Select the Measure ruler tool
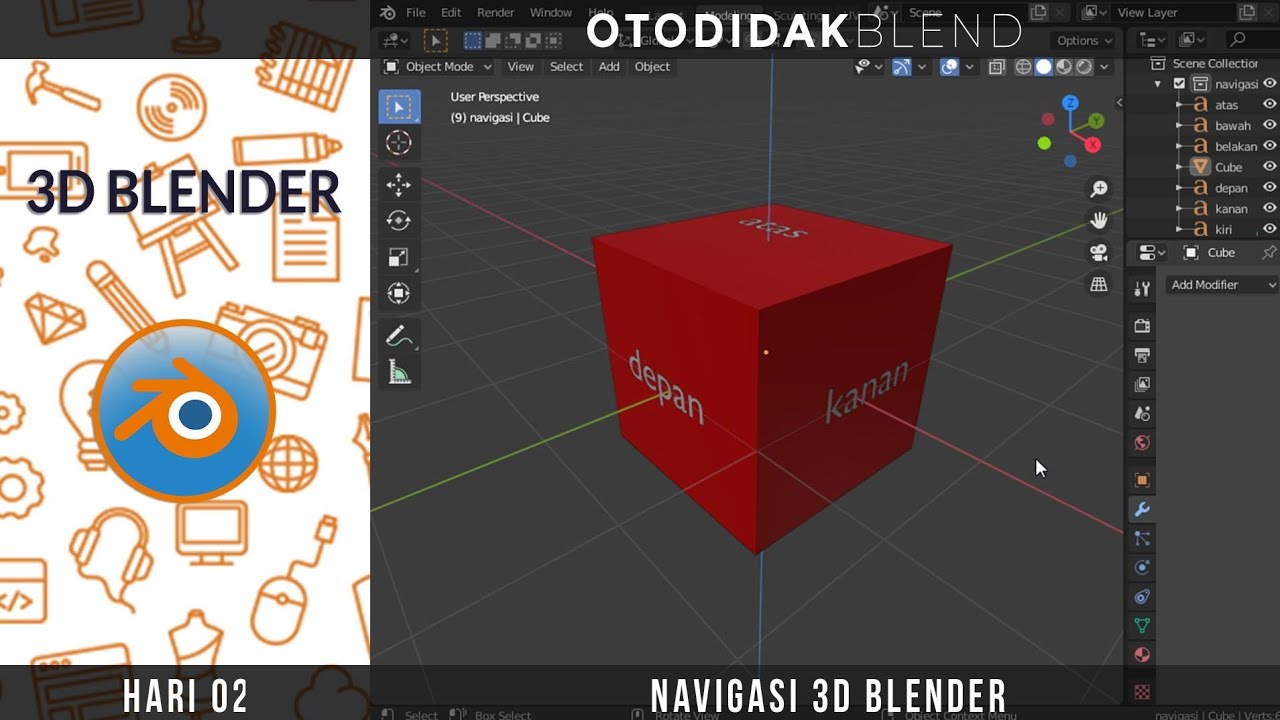 tap(399, 372)
